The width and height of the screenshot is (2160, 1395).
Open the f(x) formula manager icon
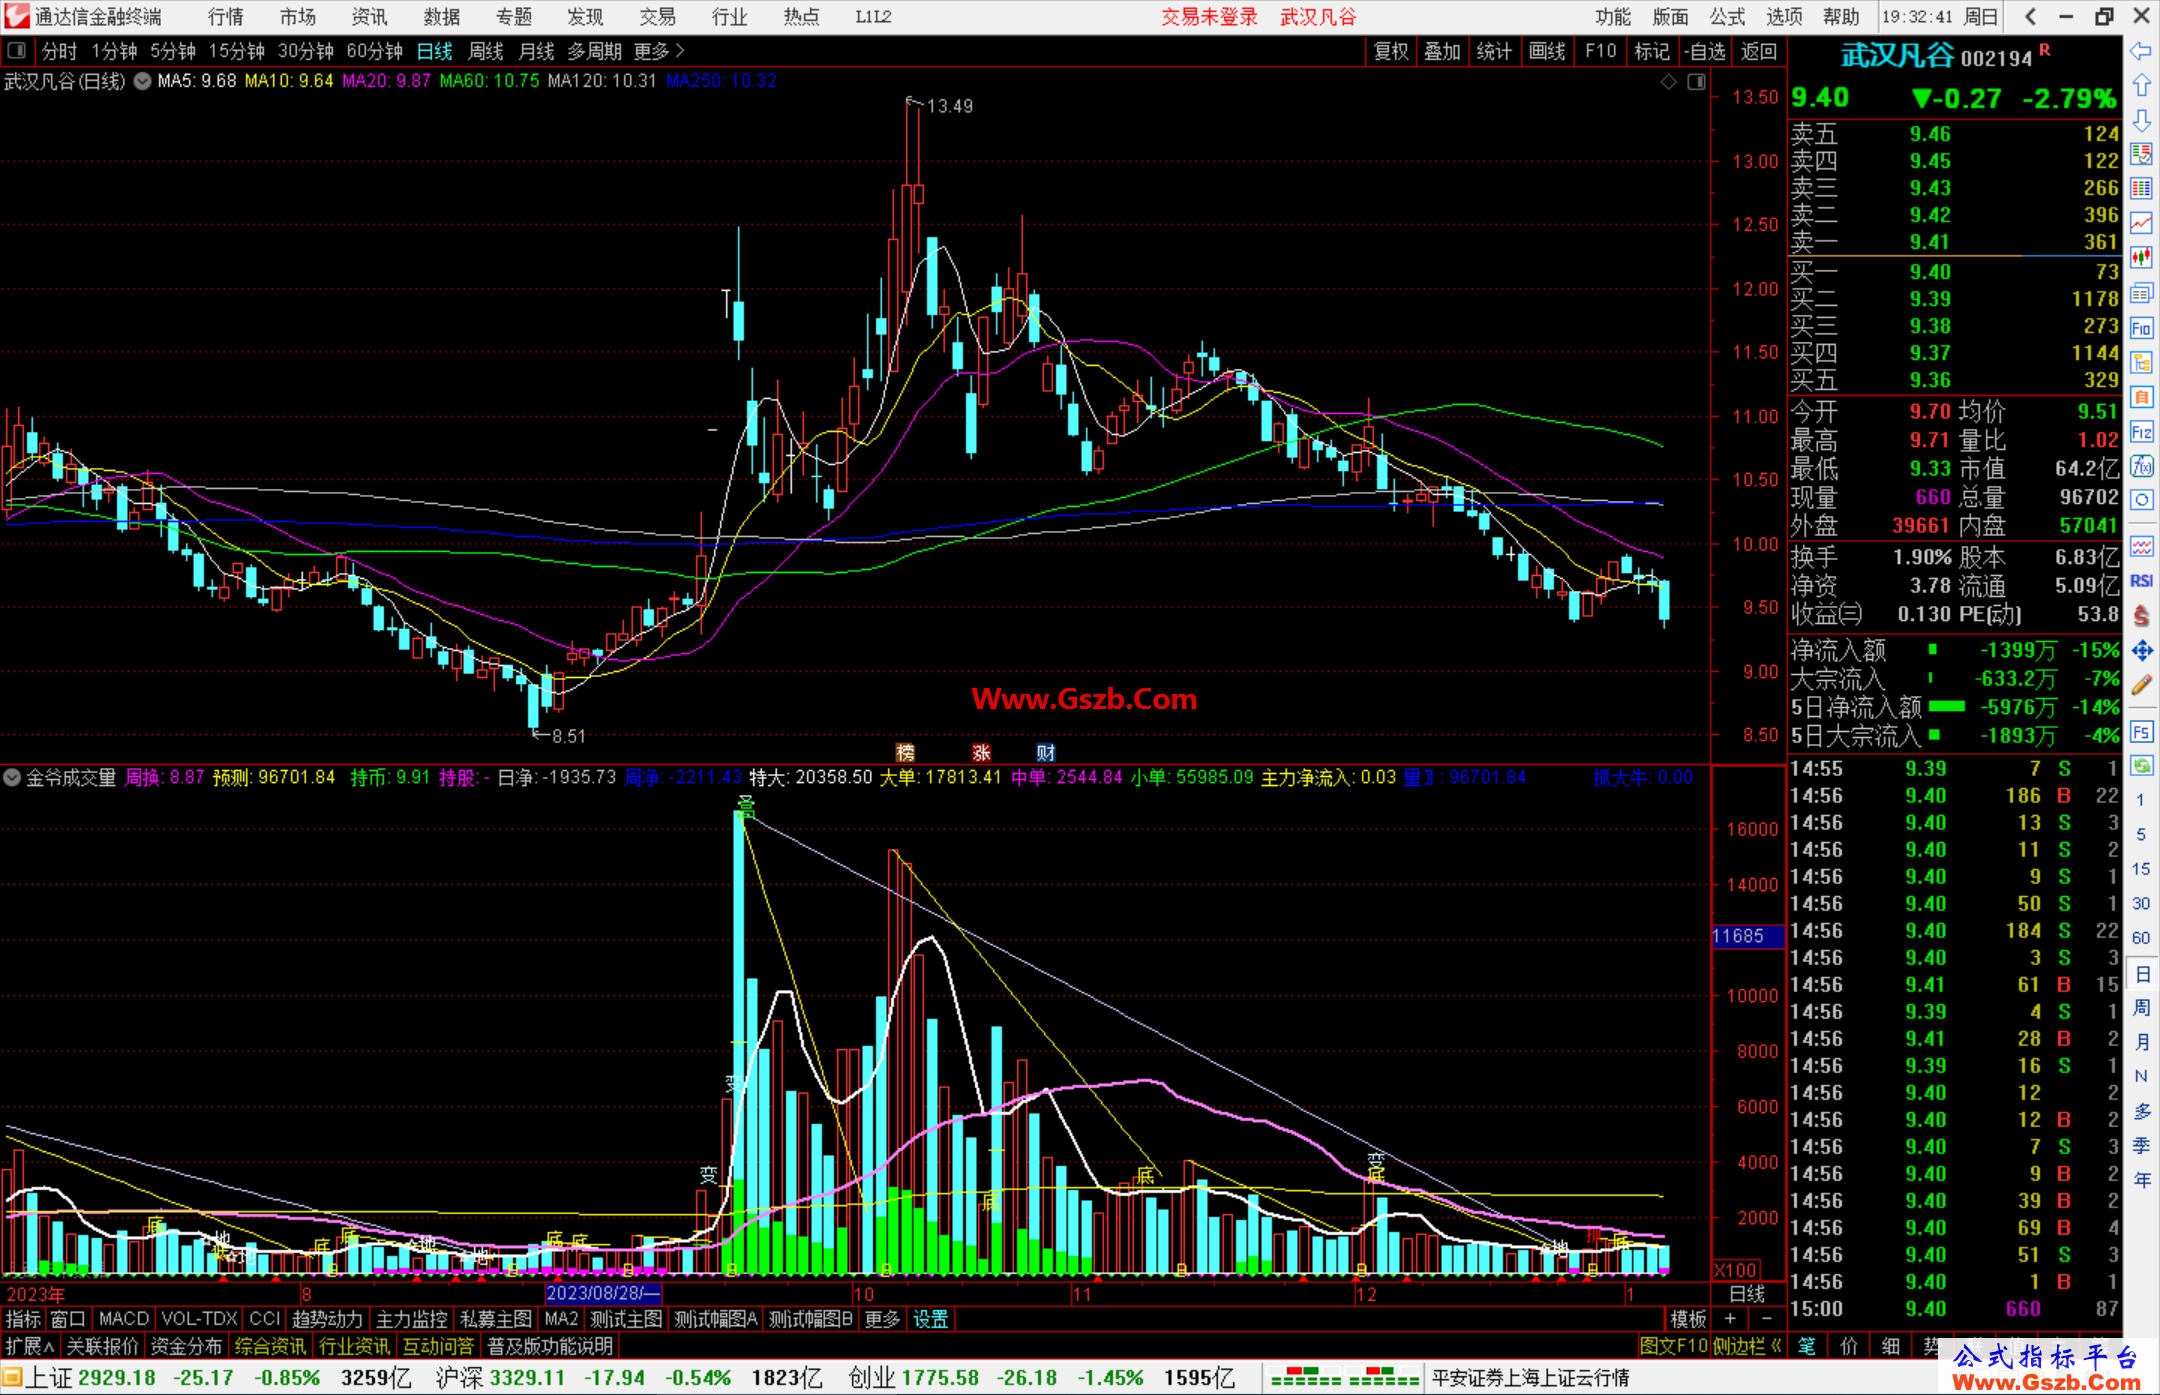pos(2141,466)
